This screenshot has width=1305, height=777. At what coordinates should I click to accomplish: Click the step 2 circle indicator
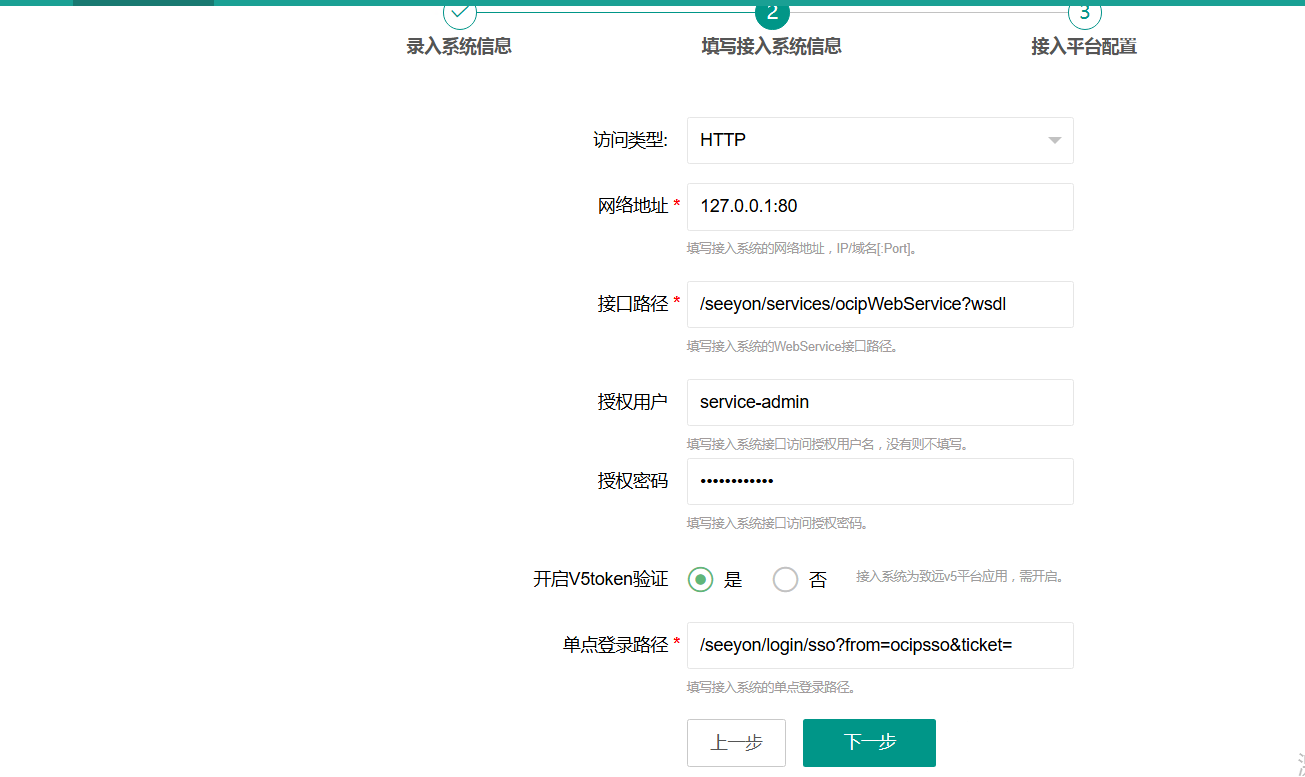click(772, 13)
